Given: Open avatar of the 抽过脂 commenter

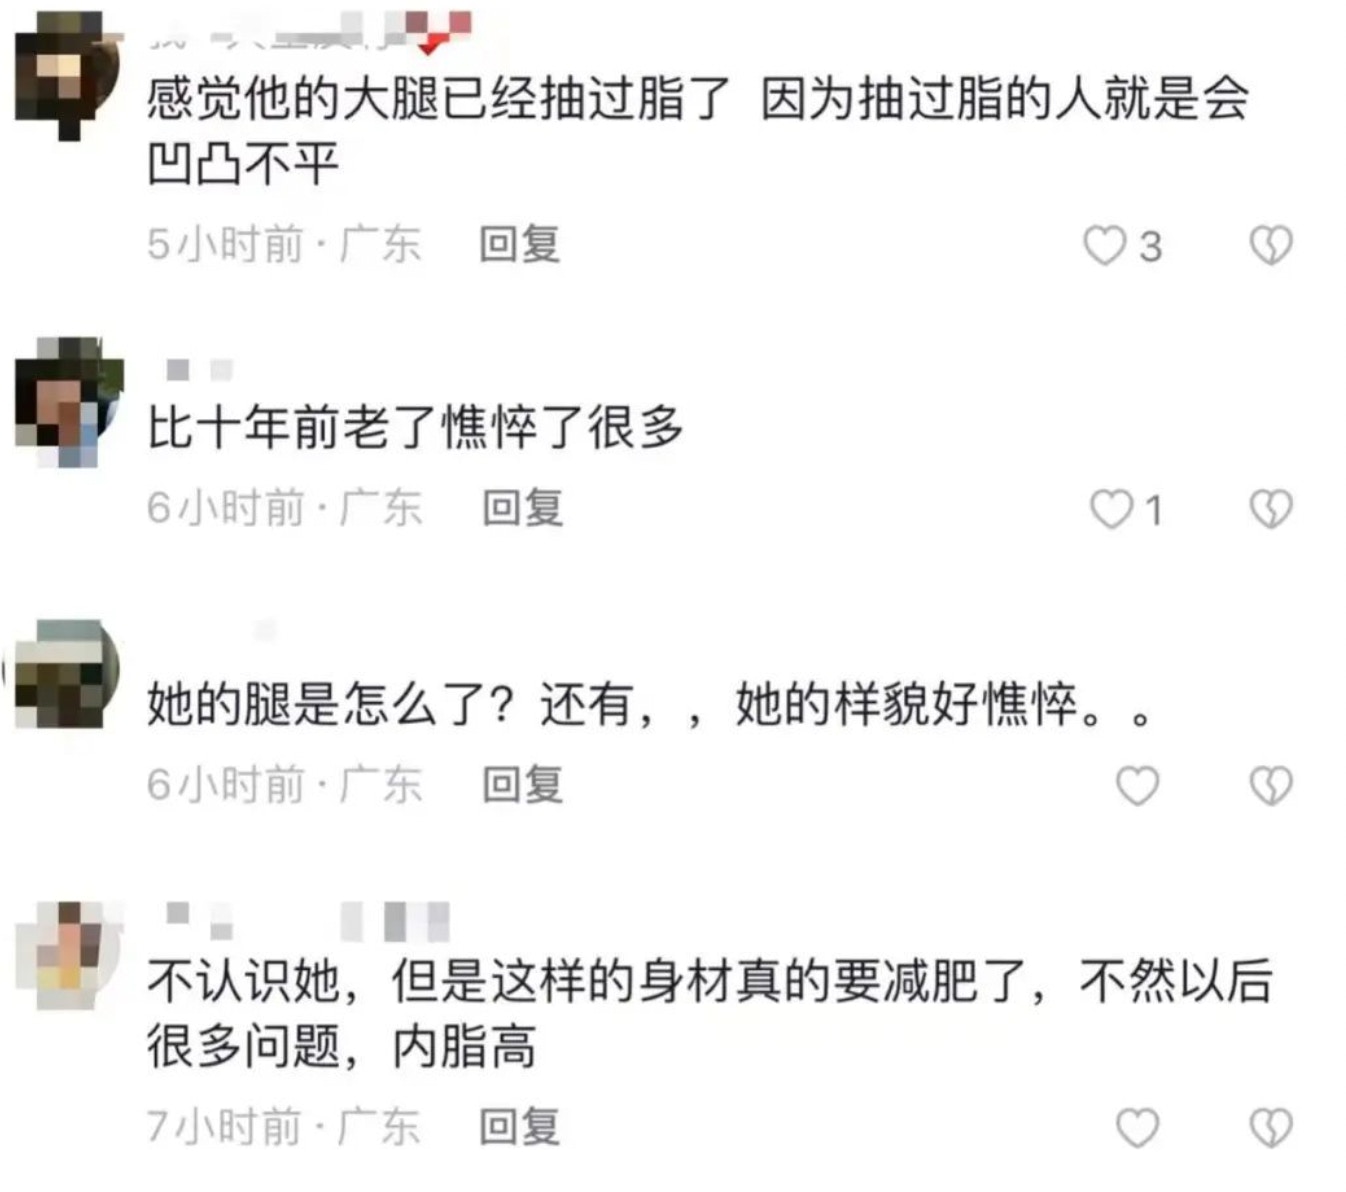Looking at the screenshot, I should tap(67, 75).
